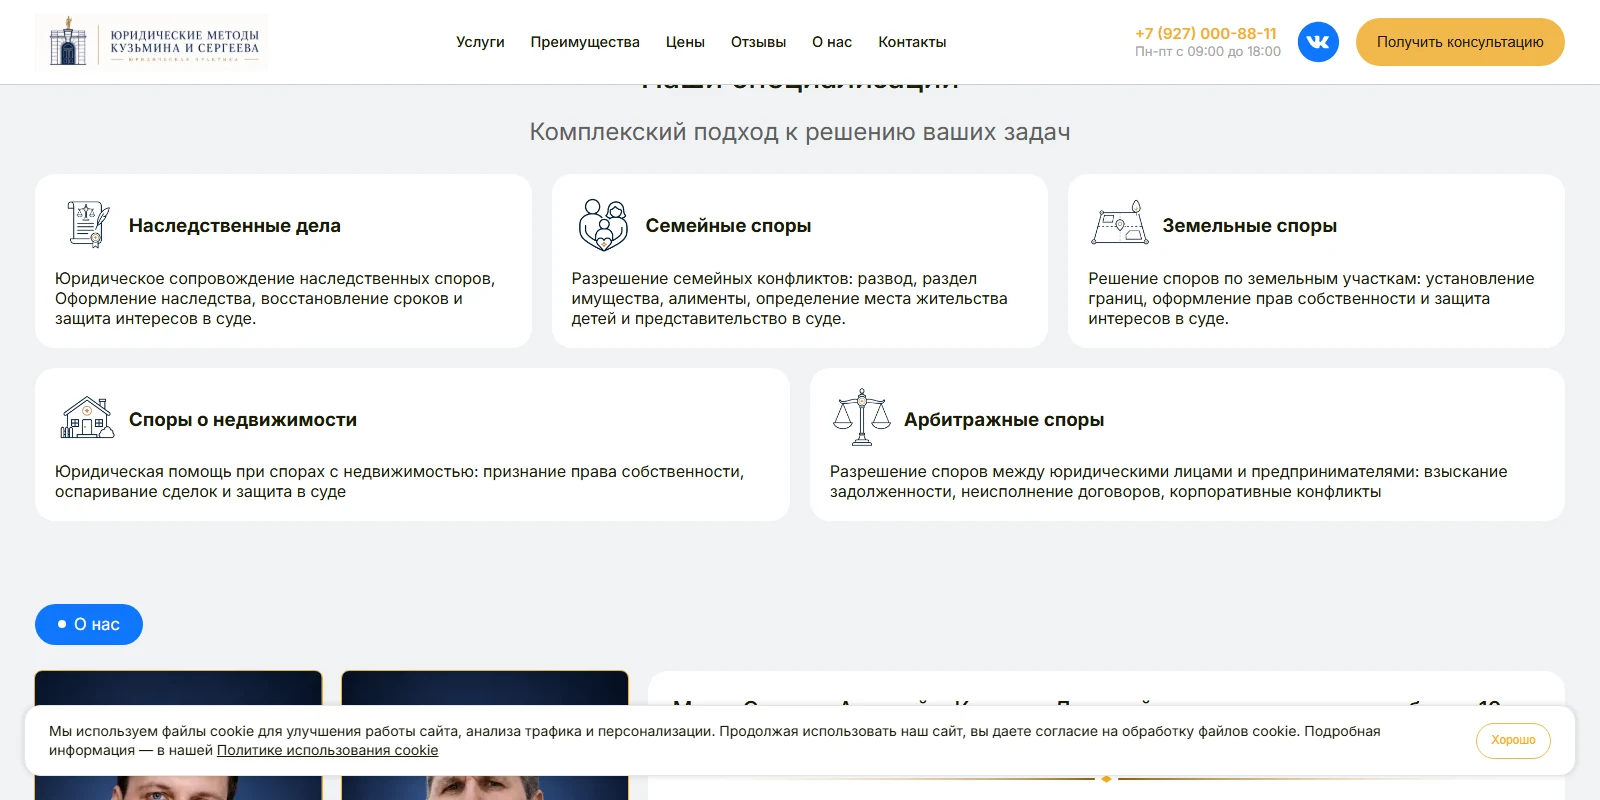Select the Споры о недвижимости heading
The height and width of the screenshot is (800, 1600).
point(243,420)
